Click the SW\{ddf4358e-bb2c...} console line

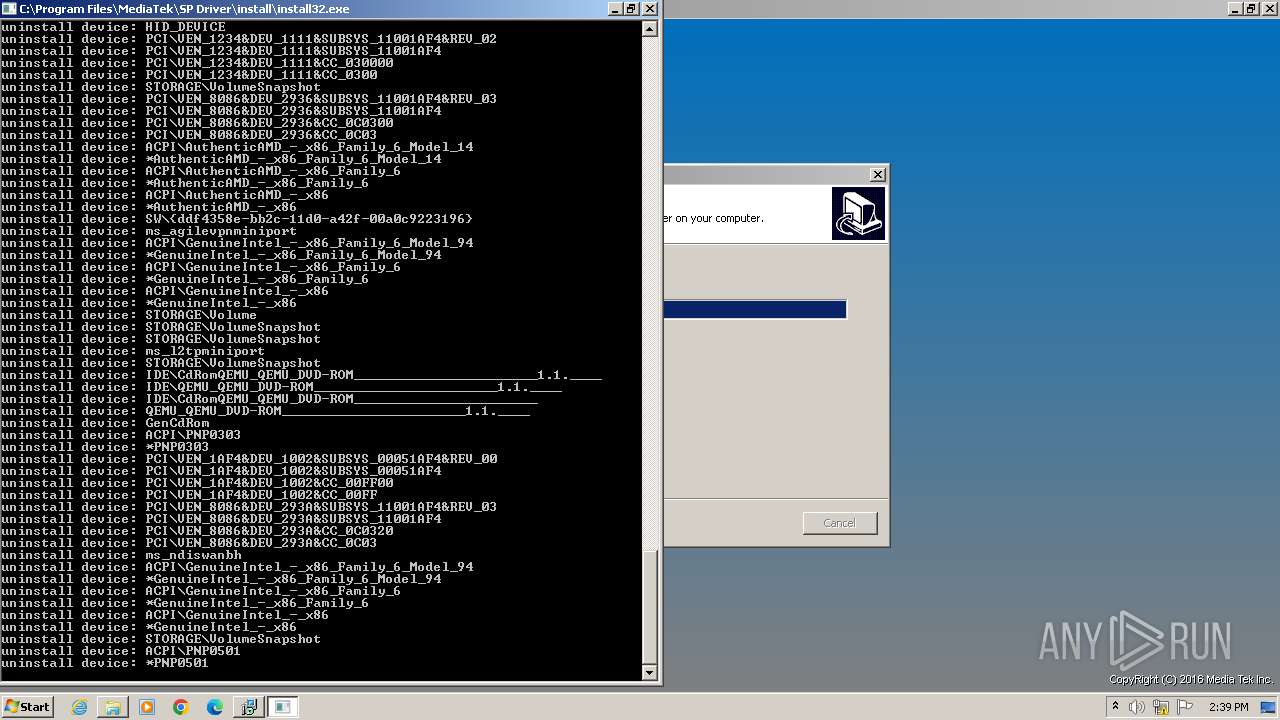[x=237, y=219]
